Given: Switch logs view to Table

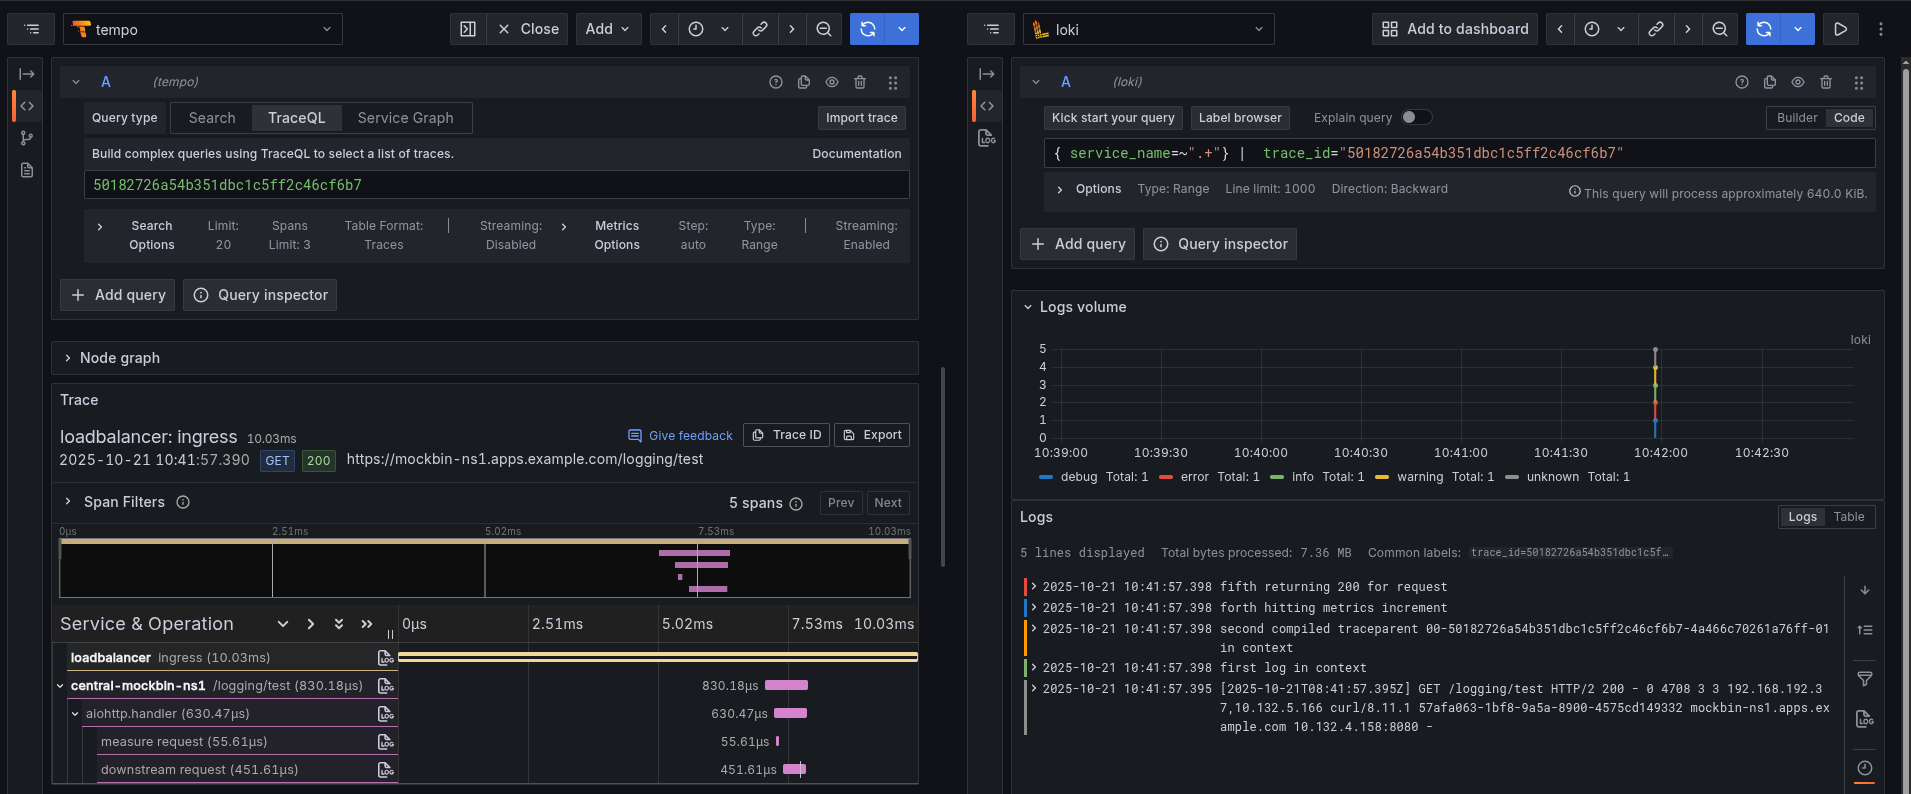Looking at the screenshot, I should [1848, 517].
